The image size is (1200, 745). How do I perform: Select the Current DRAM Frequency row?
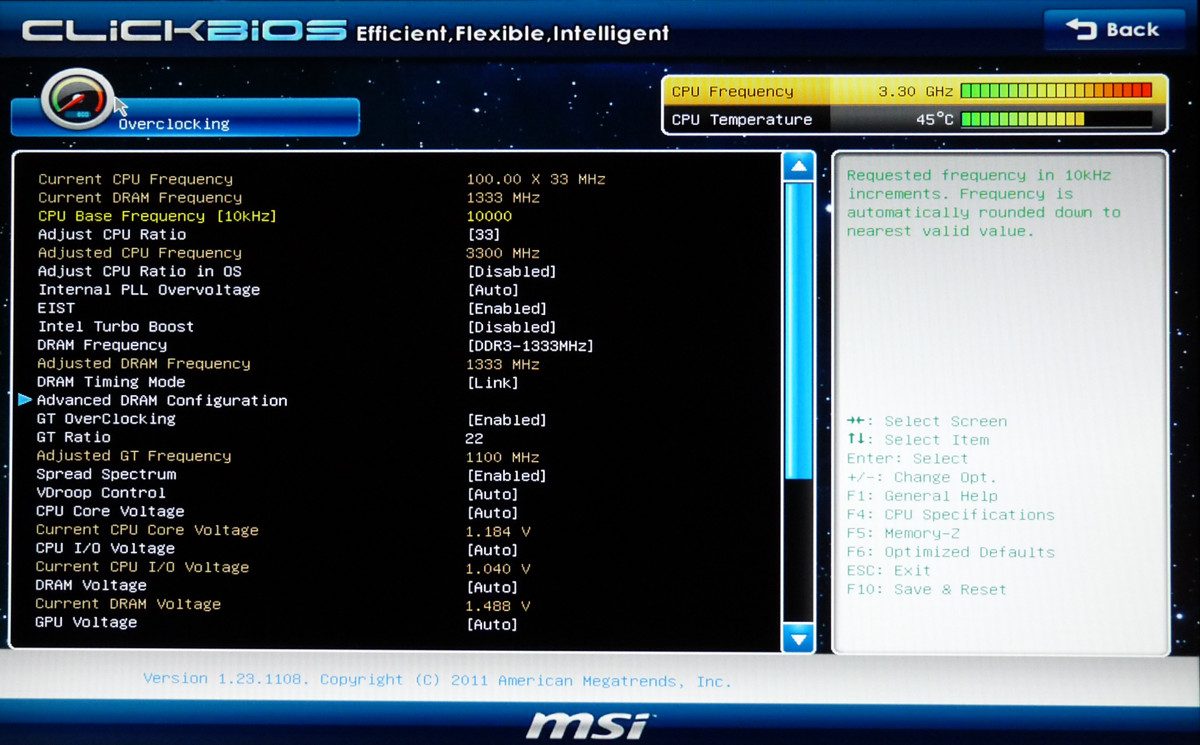[289, 198]
